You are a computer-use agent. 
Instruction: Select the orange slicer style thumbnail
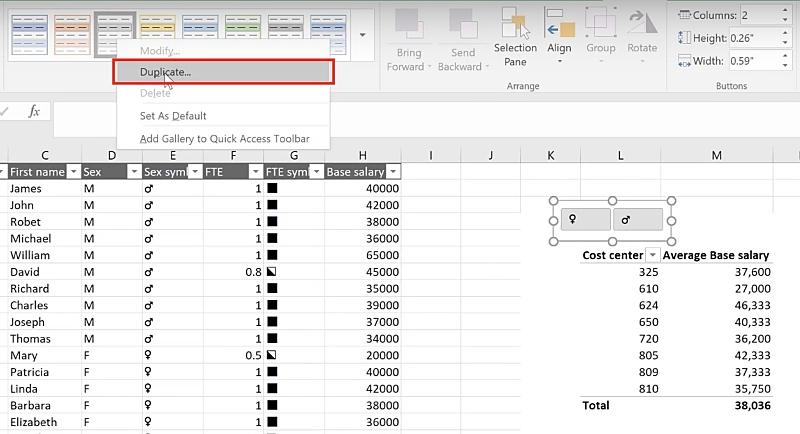pos(71,33)
